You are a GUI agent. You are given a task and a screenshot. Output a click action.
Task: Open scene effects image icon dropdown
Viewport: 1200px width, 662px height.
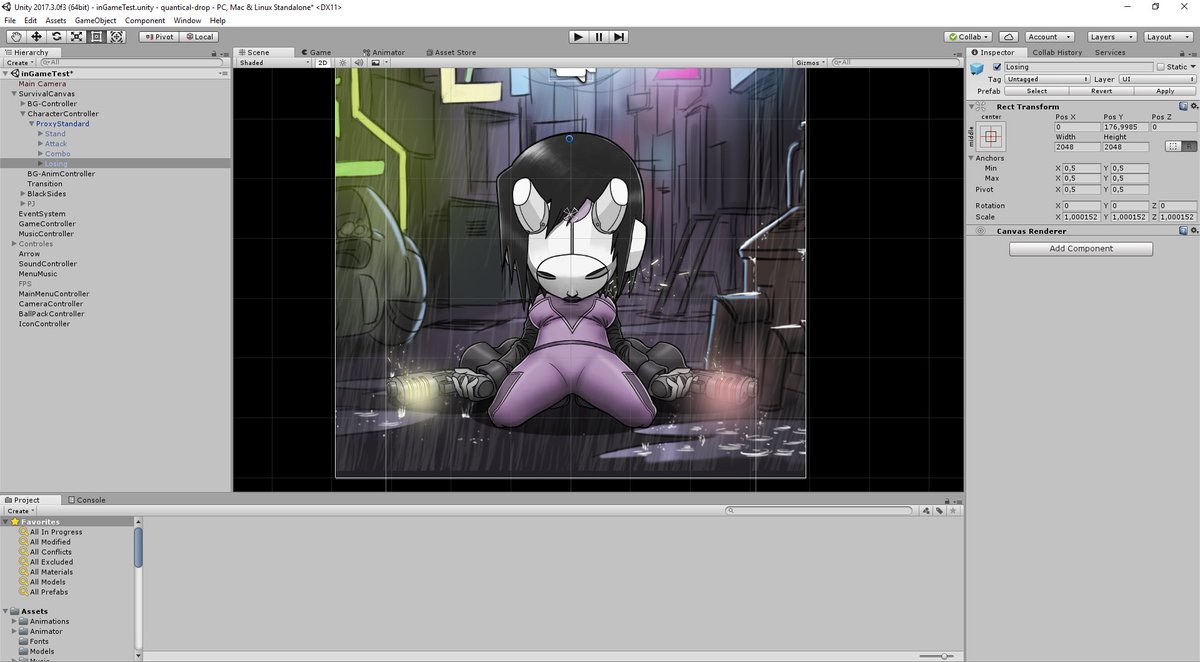click(x=377, y=62)
